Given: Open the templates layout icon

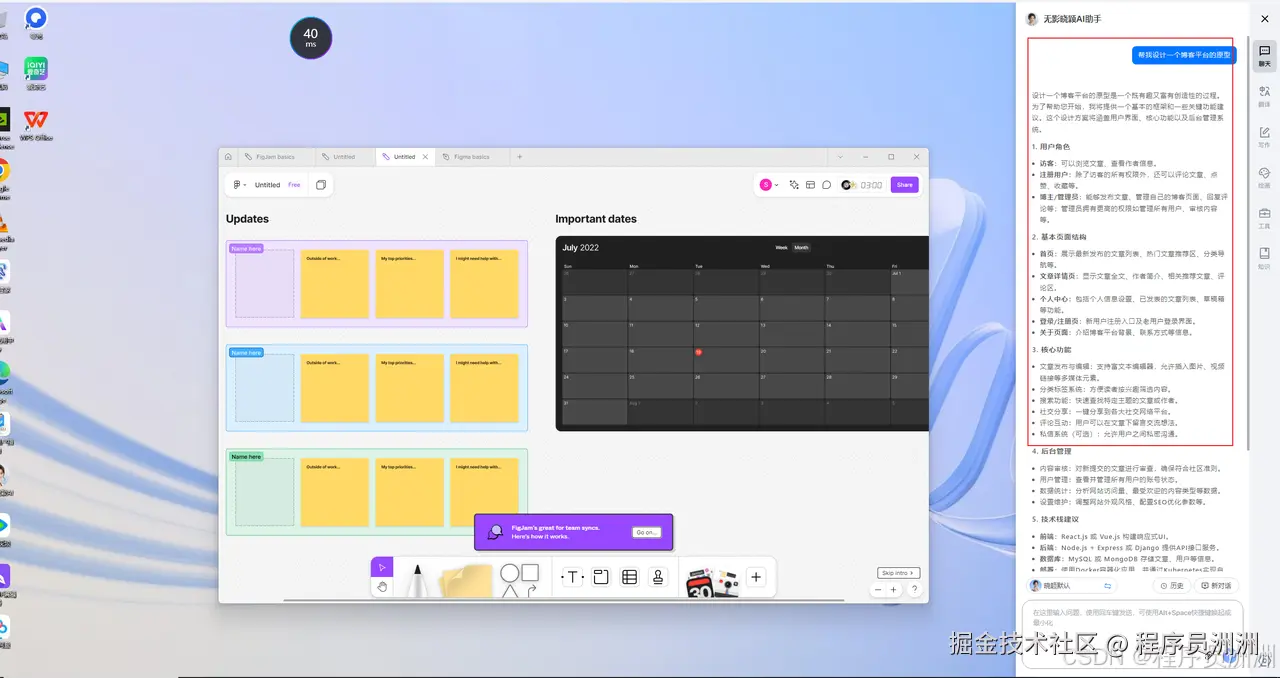Looking at the screenshot, I should click(811, 185).
